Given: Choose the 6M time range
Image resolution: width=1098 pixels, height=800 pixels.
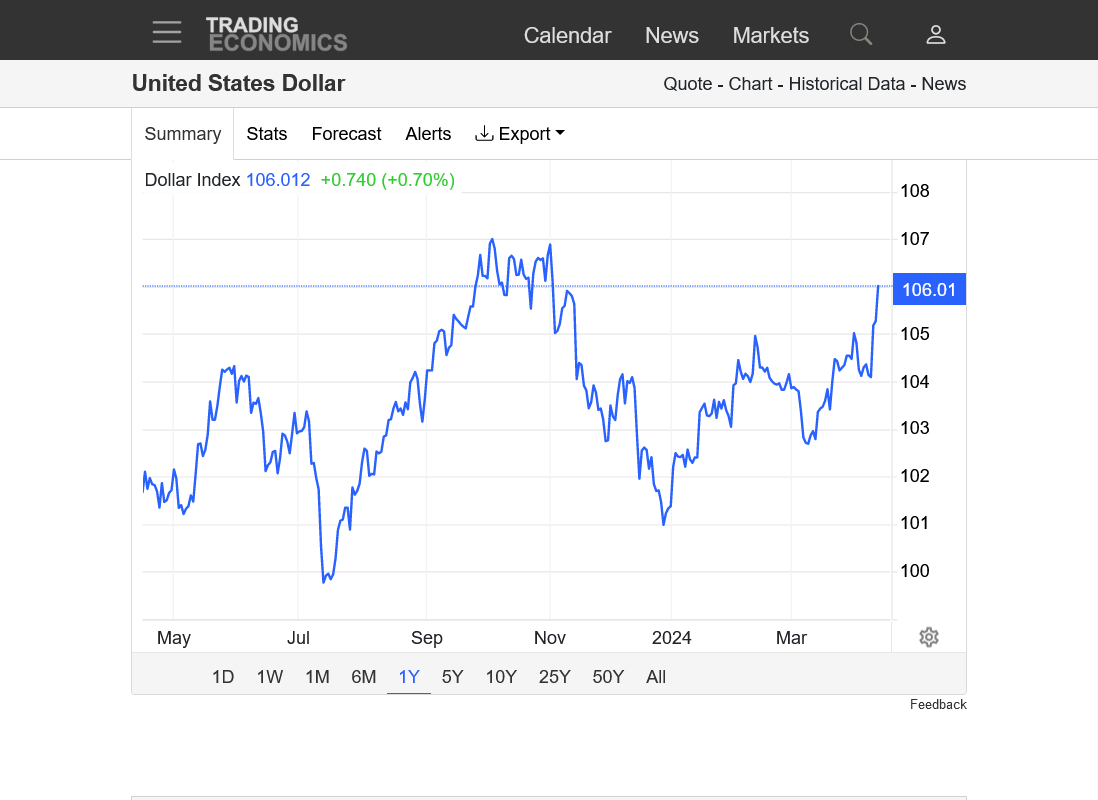Looking at the screenshot, I should tap(364, 677).
